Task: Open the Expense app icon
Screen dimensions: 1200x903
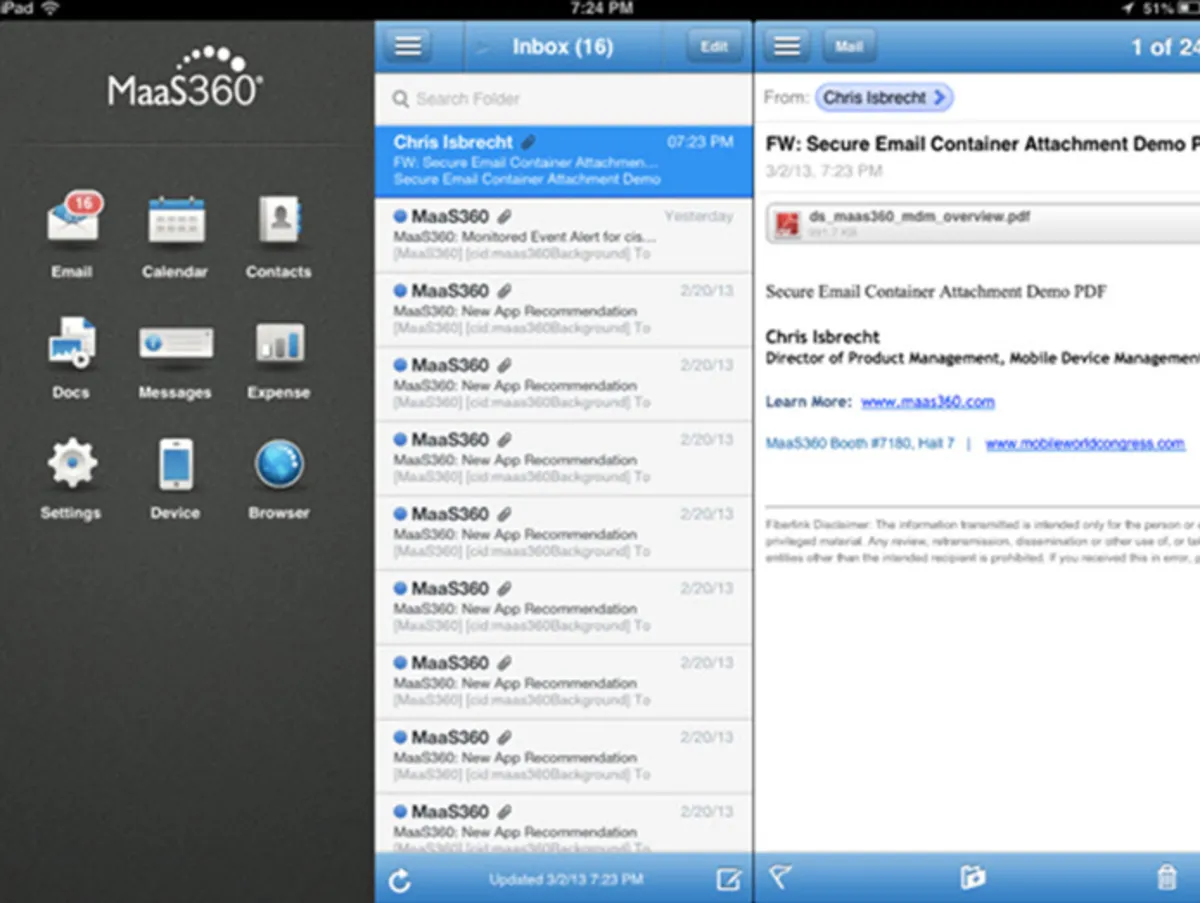Action: [280, 342]
